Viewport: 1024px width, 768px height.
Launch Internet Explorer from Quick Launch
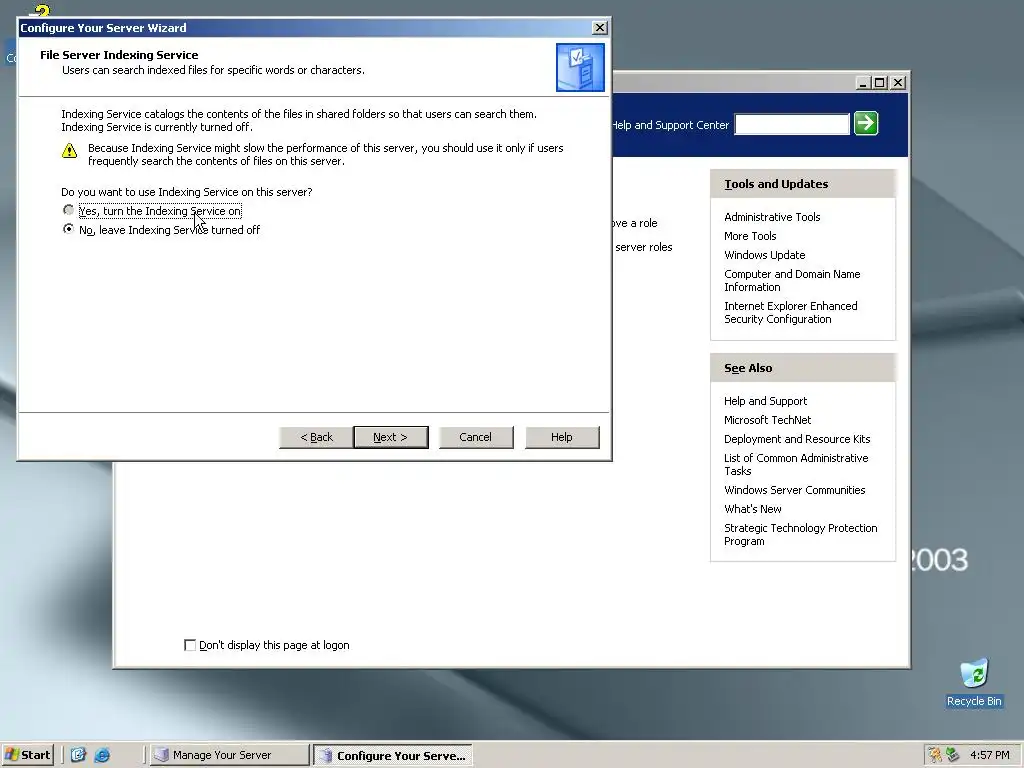(x=102, y=755)
